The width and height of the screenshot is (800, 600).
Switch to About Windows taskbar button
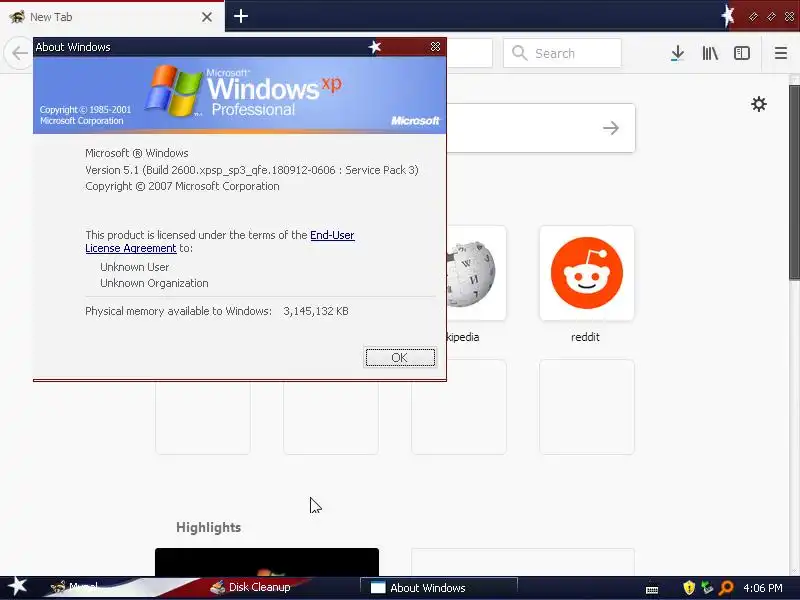pyautogui.click(x=439, y=588)
